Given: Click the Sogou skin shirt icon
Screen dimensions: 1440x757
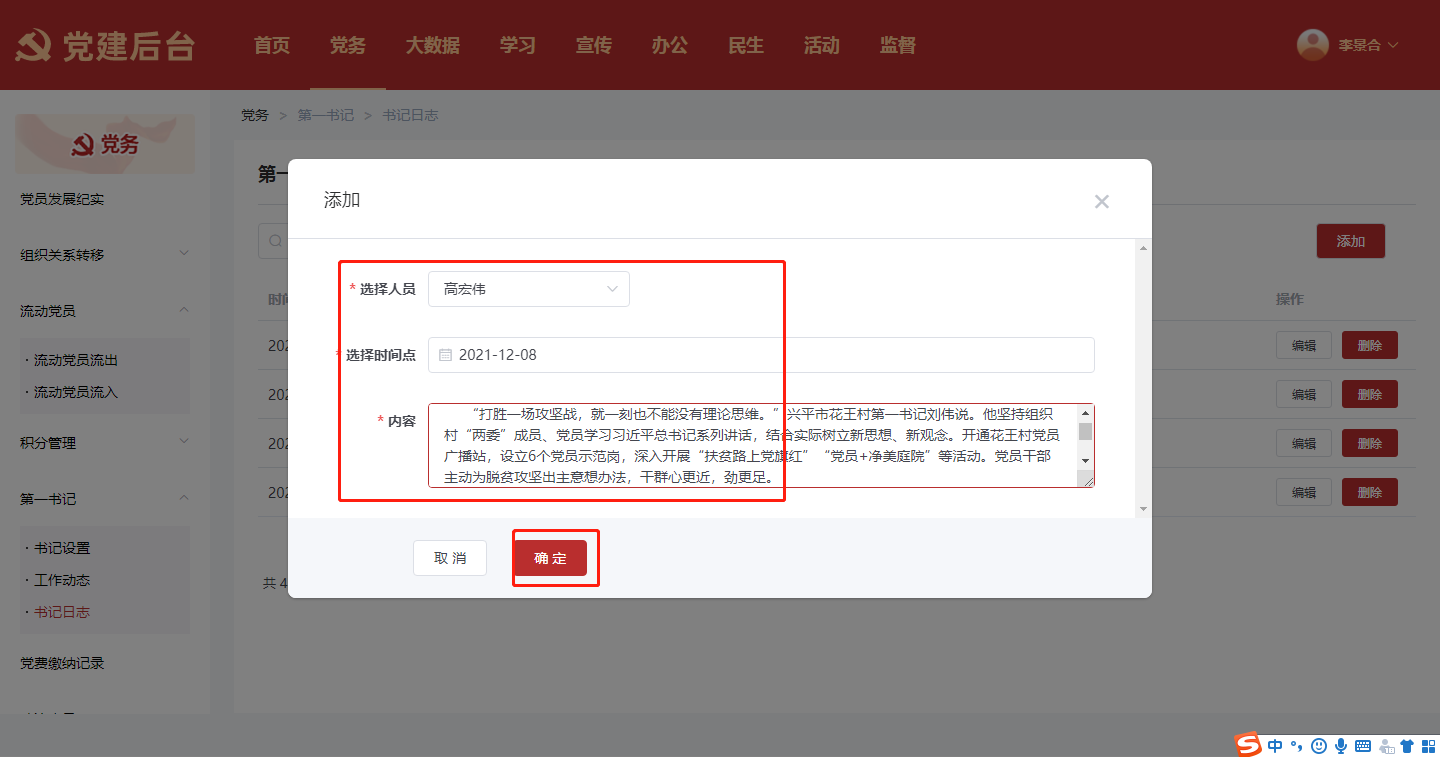Looking at the screenshot, I should (x=1407, y=745).
